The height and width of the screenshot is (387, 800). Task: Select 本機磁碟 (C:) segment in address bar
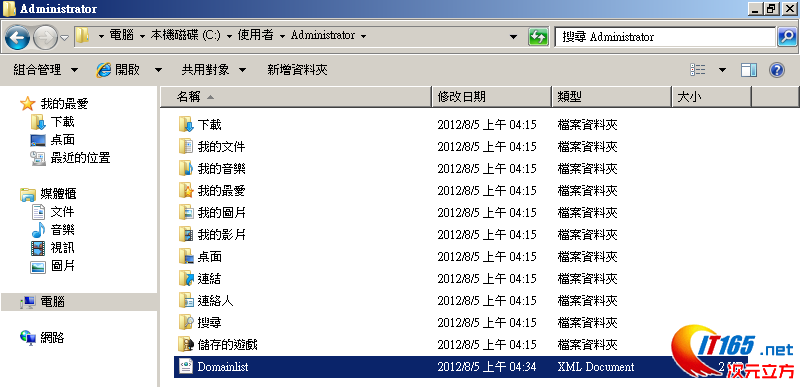[186, 36]
